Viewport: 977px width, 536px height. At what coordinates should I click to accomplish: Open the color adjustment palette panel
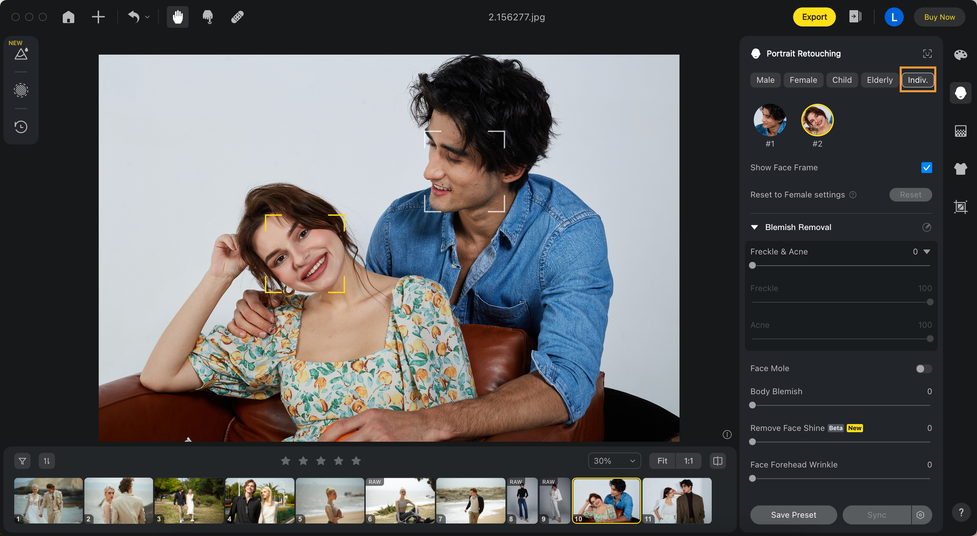point(960,55)
